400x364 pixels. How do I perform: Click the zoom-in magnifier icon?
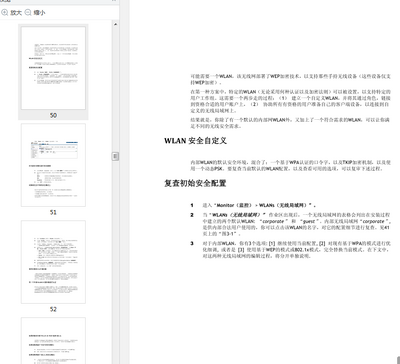[5, 13]
